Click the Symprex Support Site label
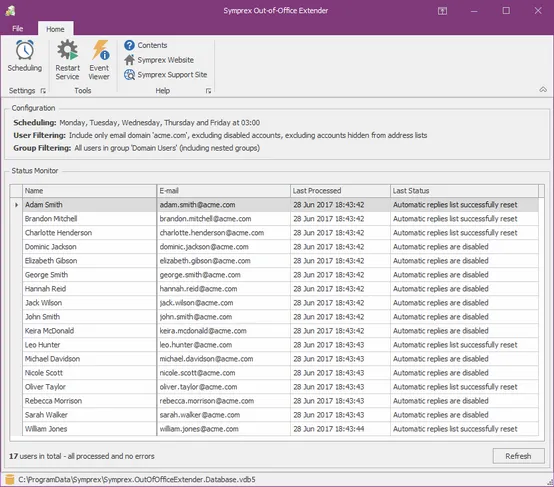554x487 pixels. coord(172,75)
